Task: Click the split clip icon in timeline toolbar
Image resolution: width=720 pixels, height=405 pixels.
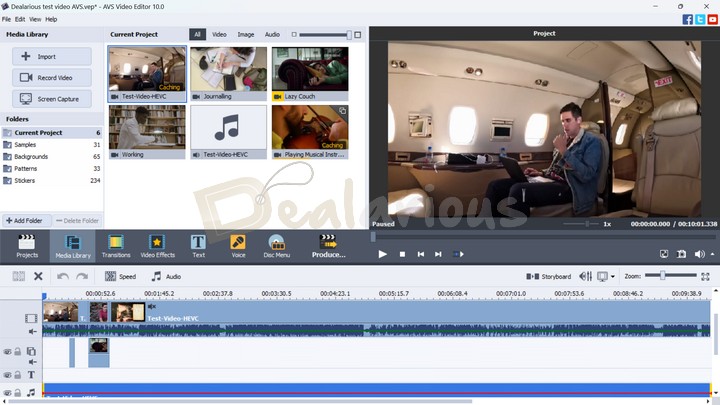Action: pyautogui.click(x=19, y=276)
